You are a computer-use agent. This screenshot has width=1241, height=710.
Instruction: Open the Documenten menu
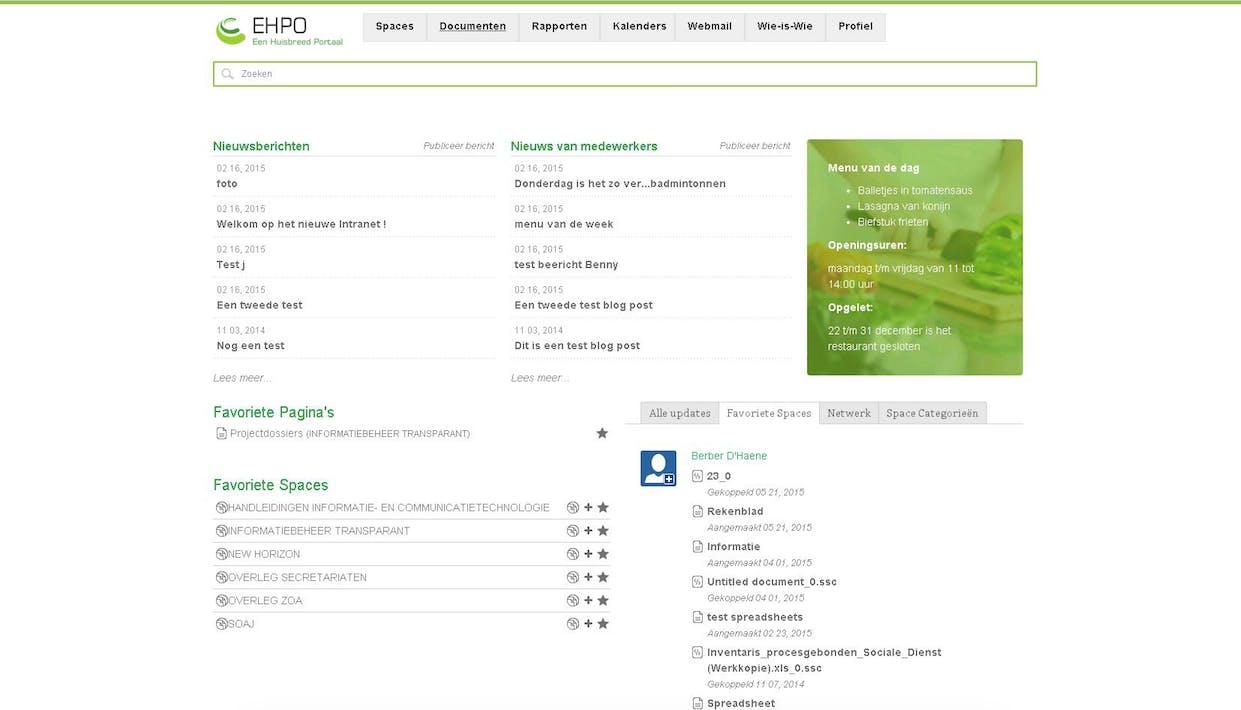(473, 27)
